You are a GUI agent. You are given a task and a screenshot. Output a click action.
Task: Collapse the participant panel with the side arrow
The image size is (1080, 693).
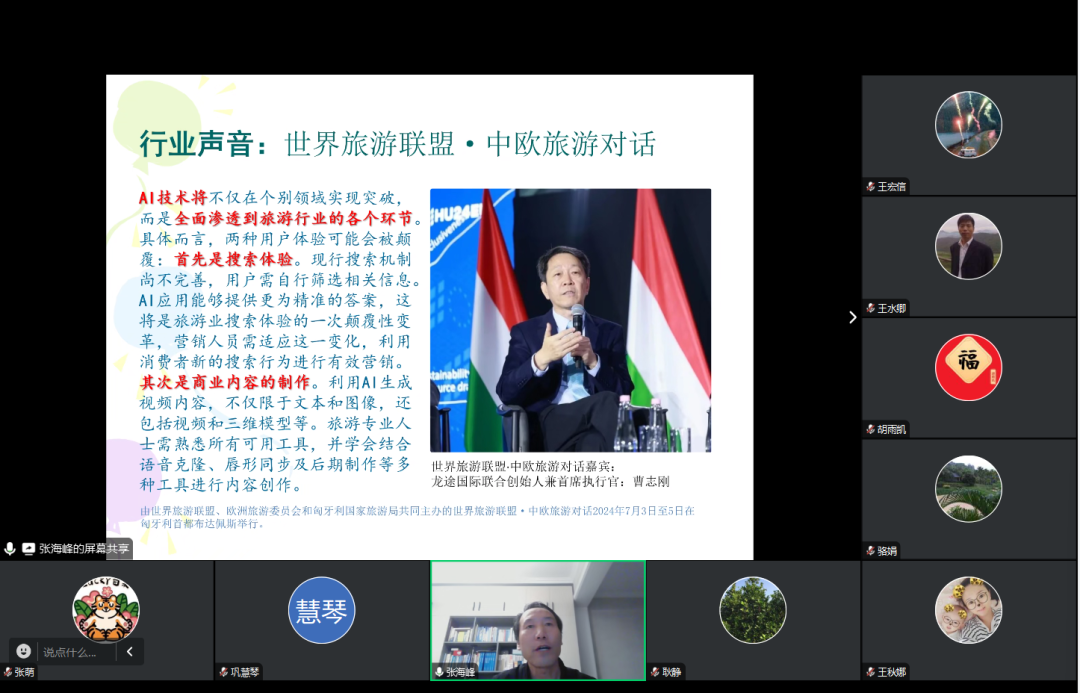click(x=852, y=317)
